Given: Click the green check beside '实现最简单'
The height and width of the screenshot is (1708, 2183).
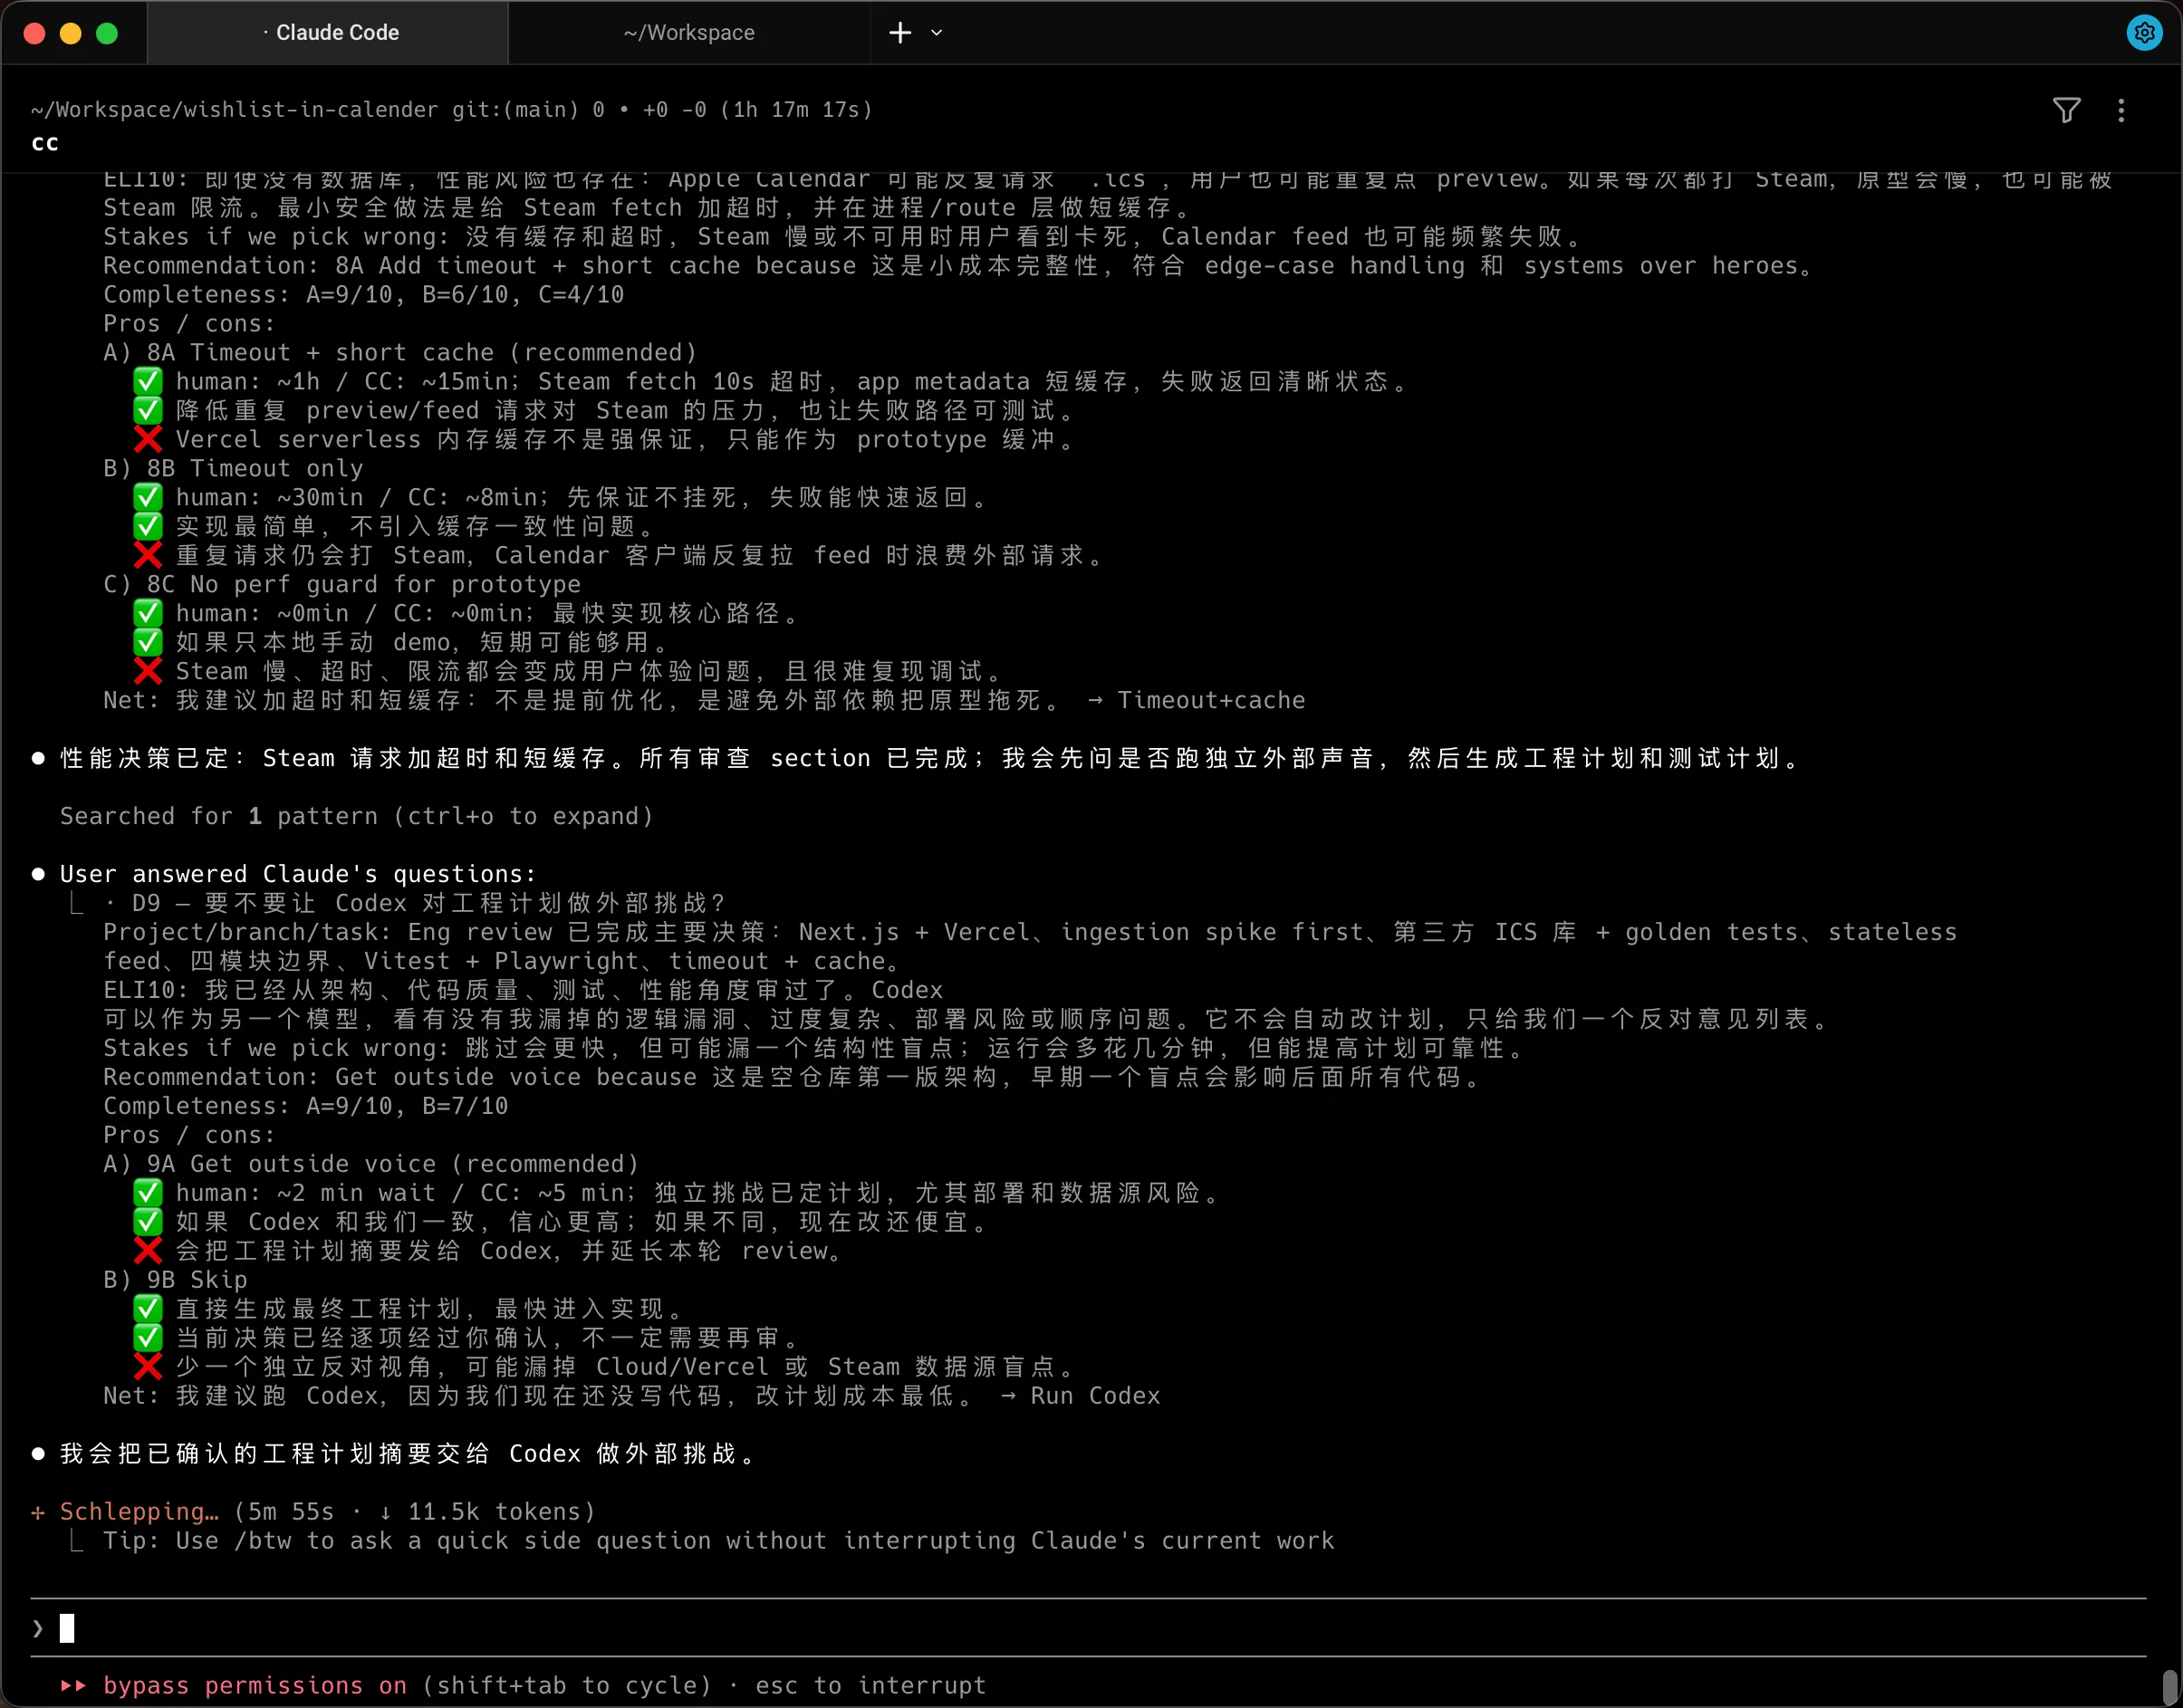Looking at the screenshot, I should [x=148, y=526].
